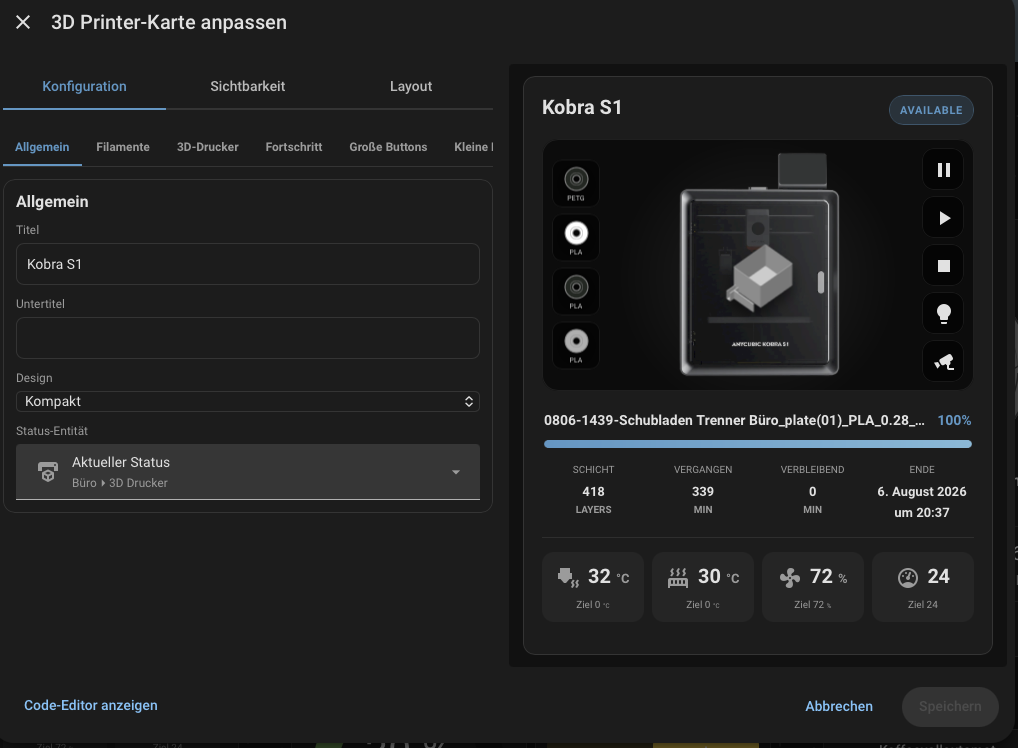1018x748 pixels.
Task: Click the nozzle temperature value 32 °C
Action: pos(608,577)
